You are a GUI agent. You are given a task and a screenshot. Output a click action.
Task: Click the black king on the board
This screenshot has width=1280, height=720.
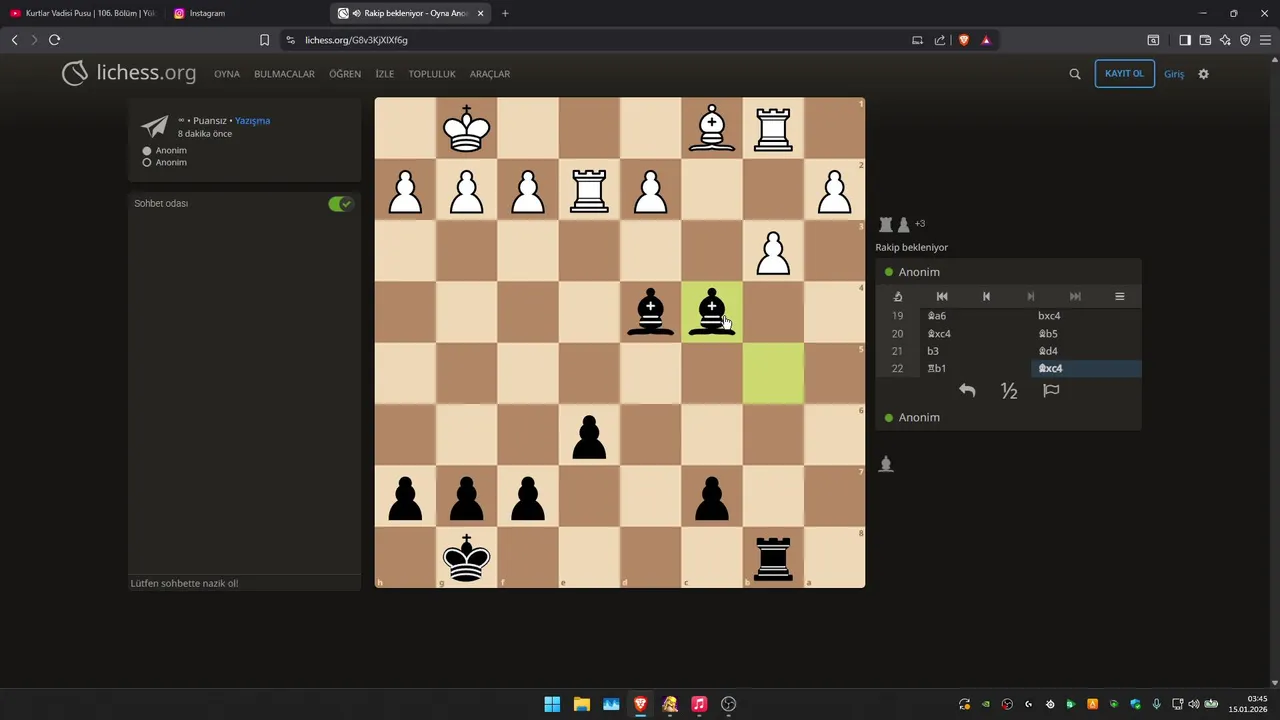click(466, 558)
